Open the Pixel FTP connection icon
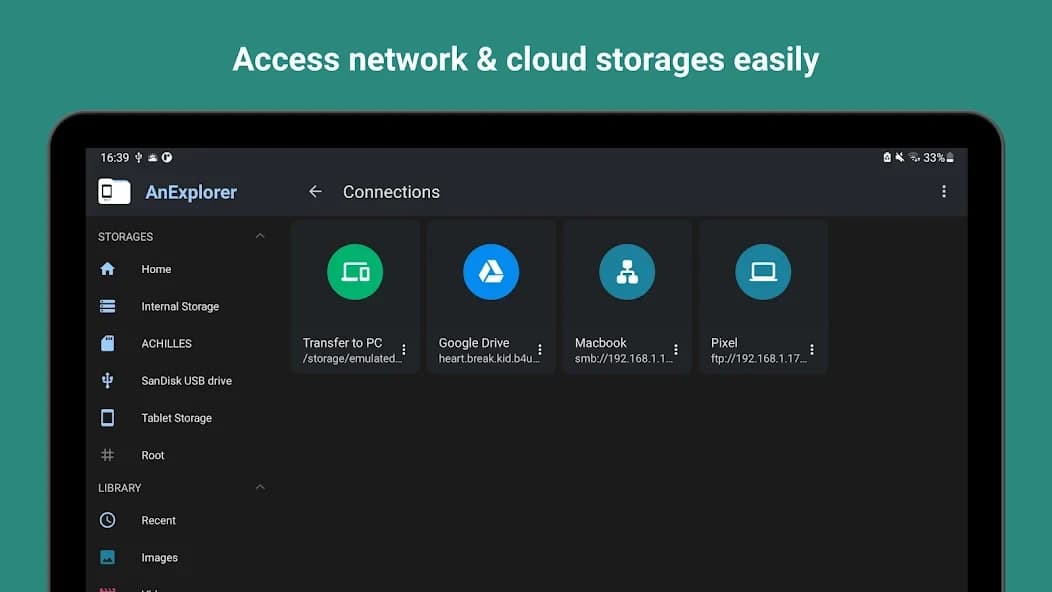Screen dimensions: 1052x592 tap(763, 272)
